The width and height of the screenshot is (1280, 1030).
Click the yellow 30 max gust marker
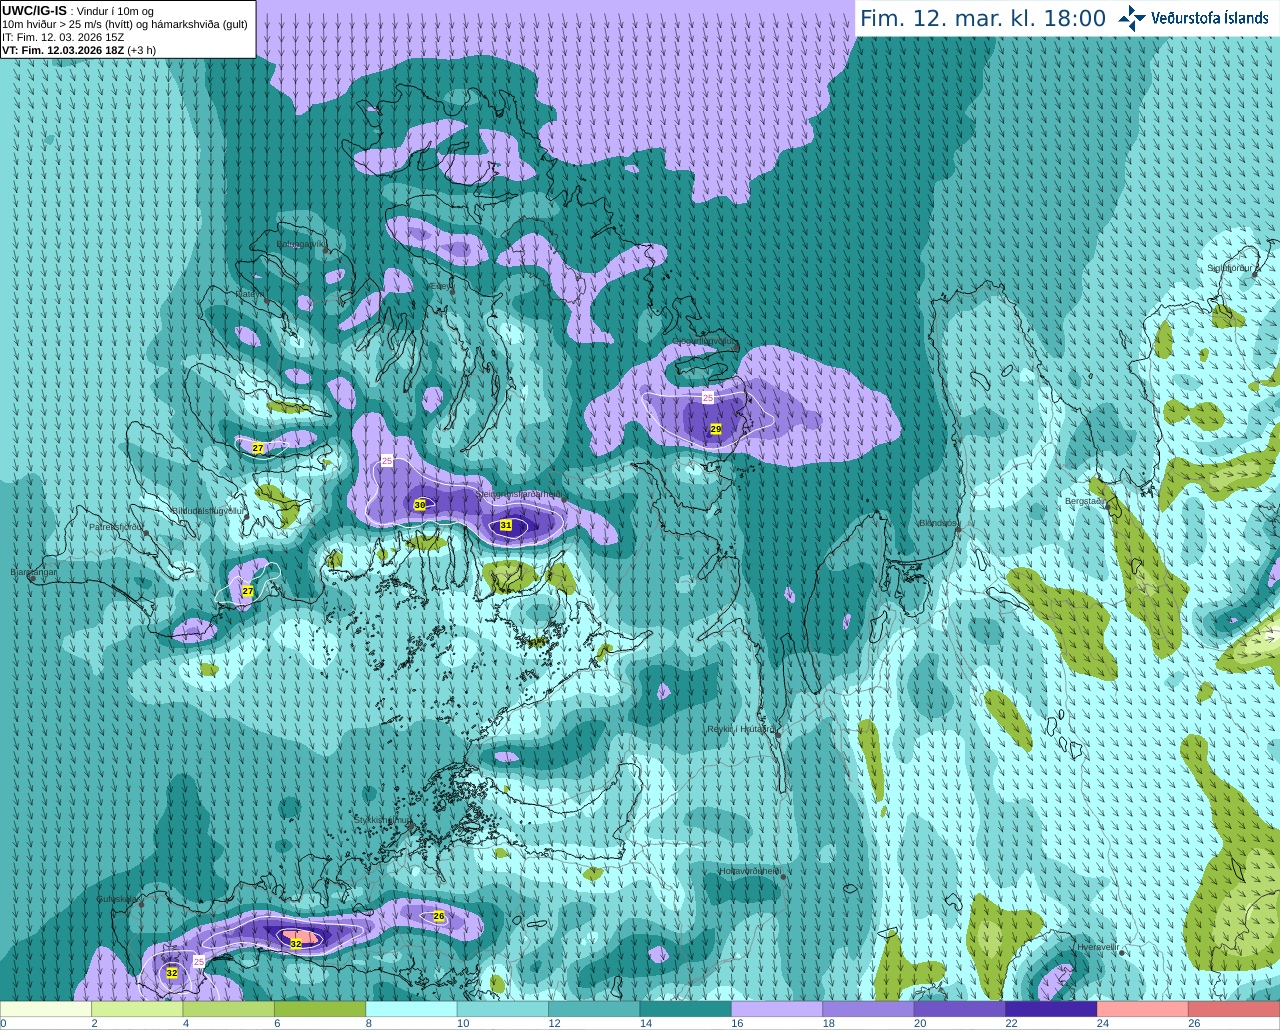pos(420,505)
